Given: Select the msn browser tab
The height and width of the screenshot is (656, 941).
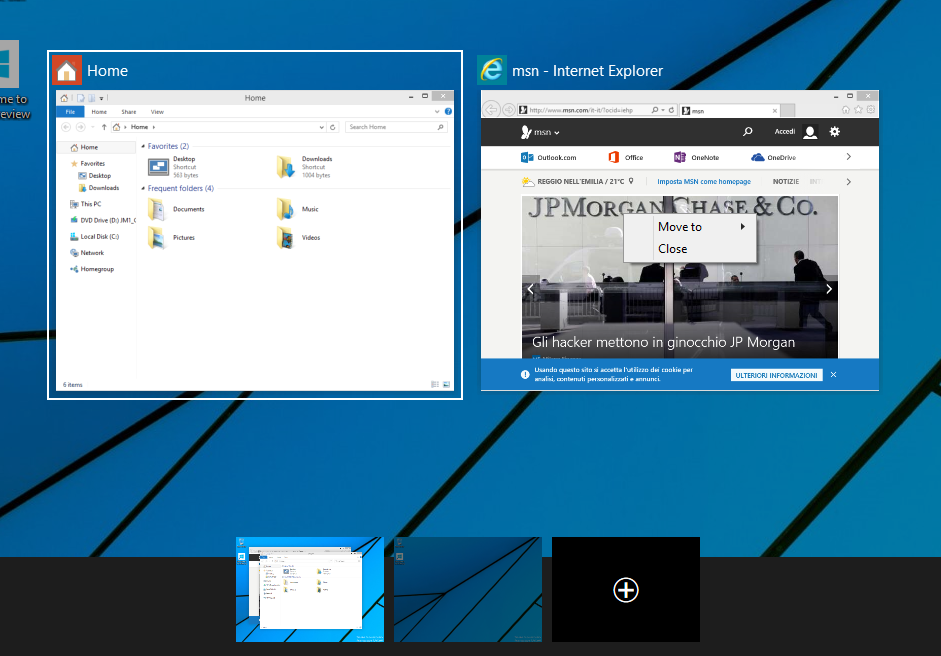Looking at the screenshot, I should pyautogui.click(x=730, y=110).
